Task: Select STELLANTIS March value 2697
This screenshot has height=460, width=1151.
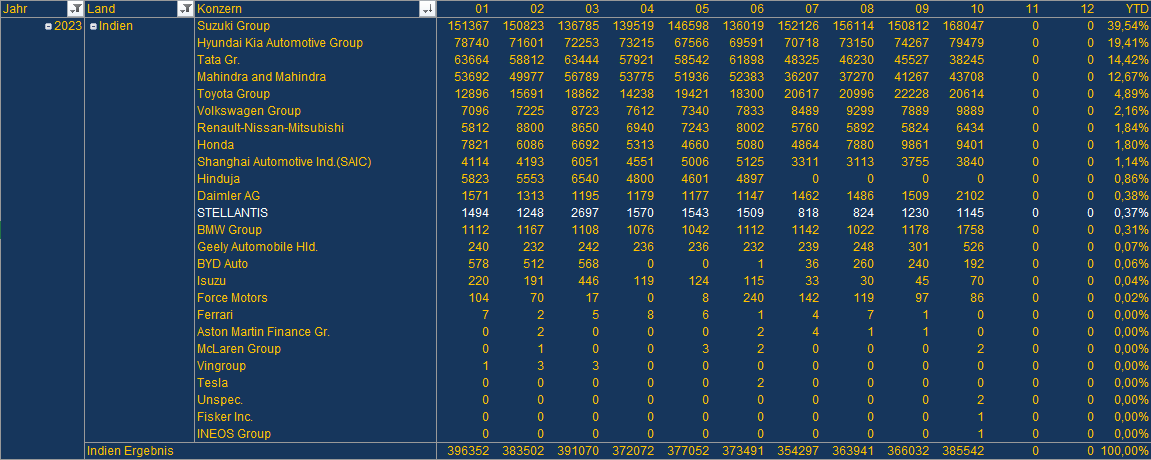Action: pos(586,213)
